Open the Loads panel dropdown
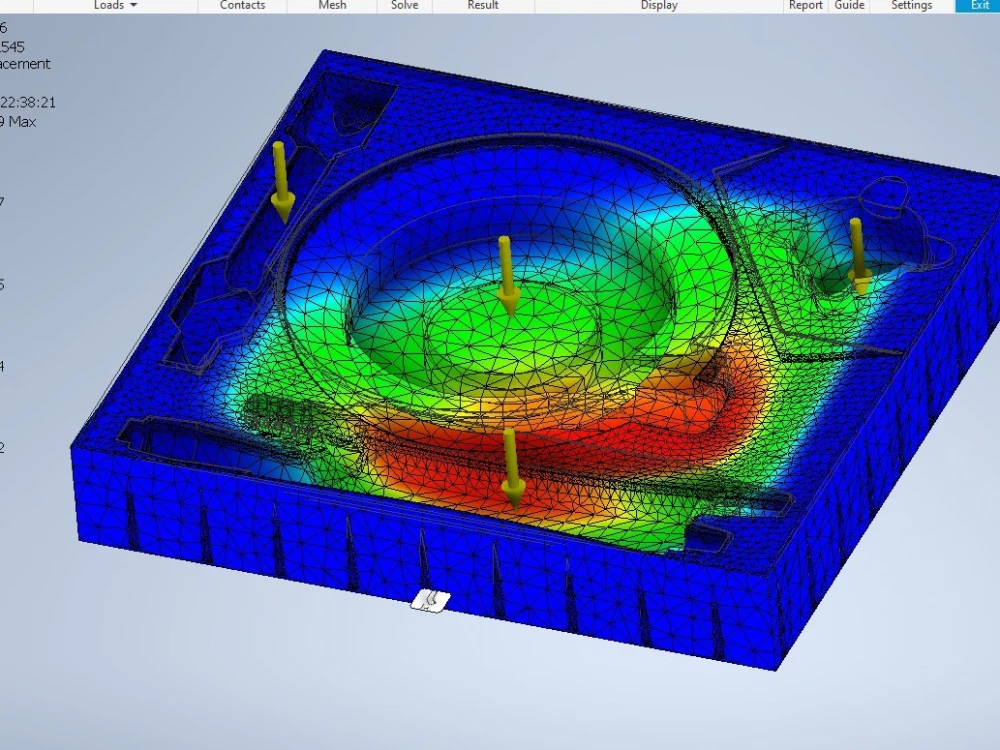This screenshot has width=1000, height=750. [115, 5]
